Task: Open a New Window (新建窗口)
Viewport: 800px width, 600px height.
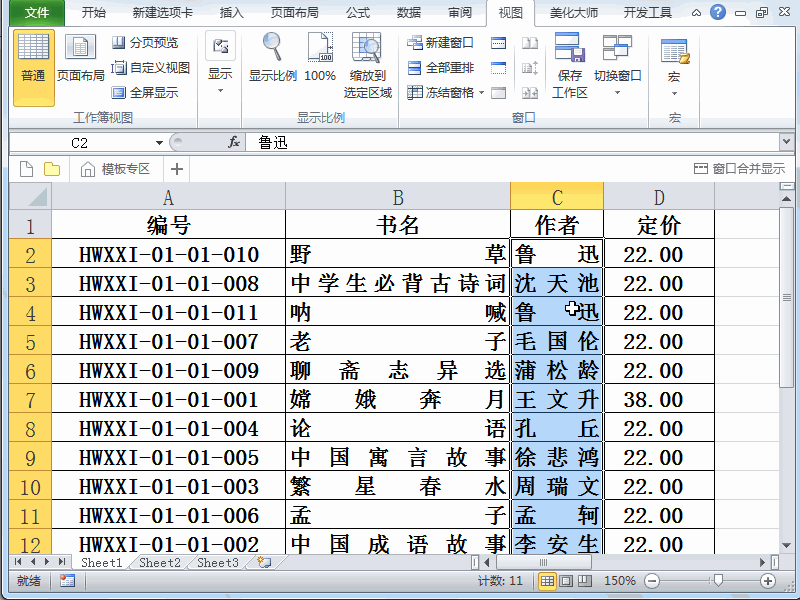Action: pos(441,42)
